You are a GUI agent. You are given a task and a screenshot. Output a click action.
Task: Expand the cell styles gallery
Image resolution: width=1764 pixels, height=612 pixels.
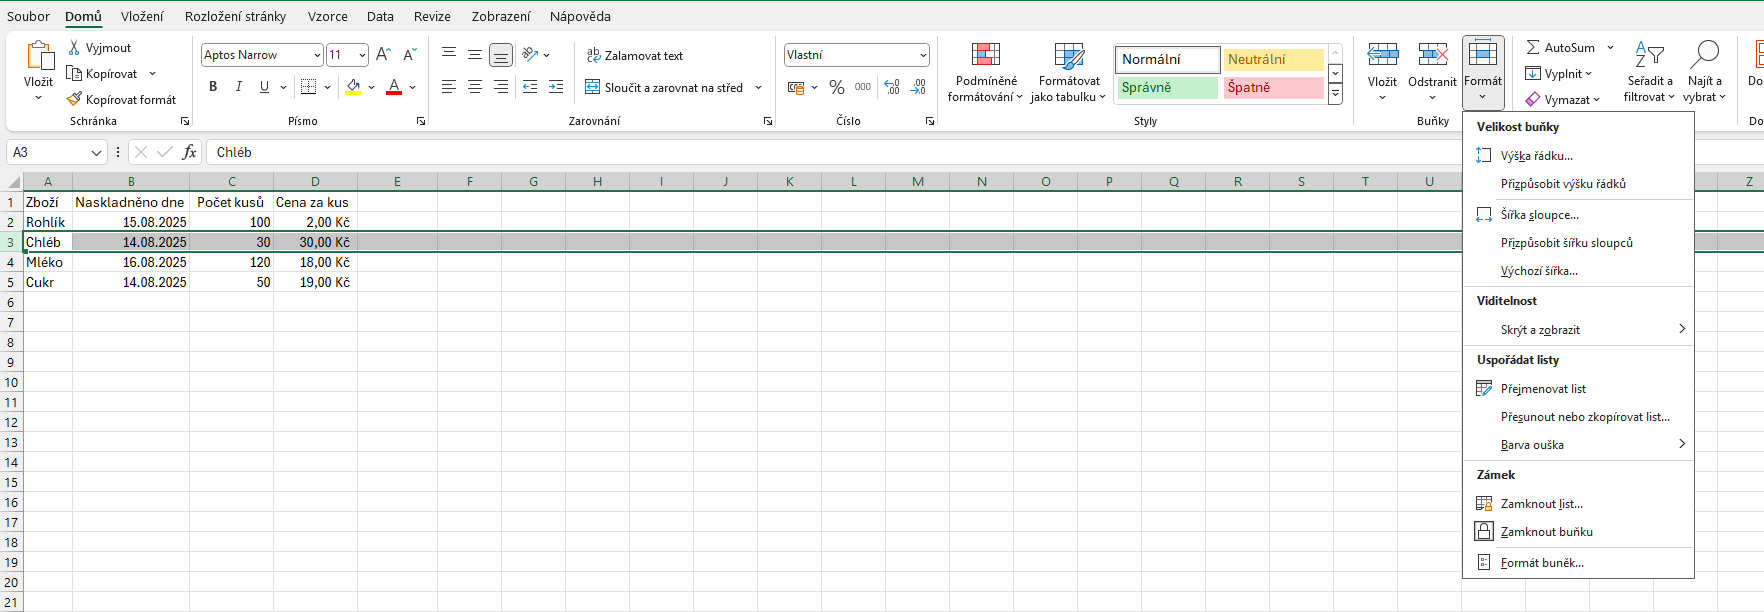coord(1335,95)
